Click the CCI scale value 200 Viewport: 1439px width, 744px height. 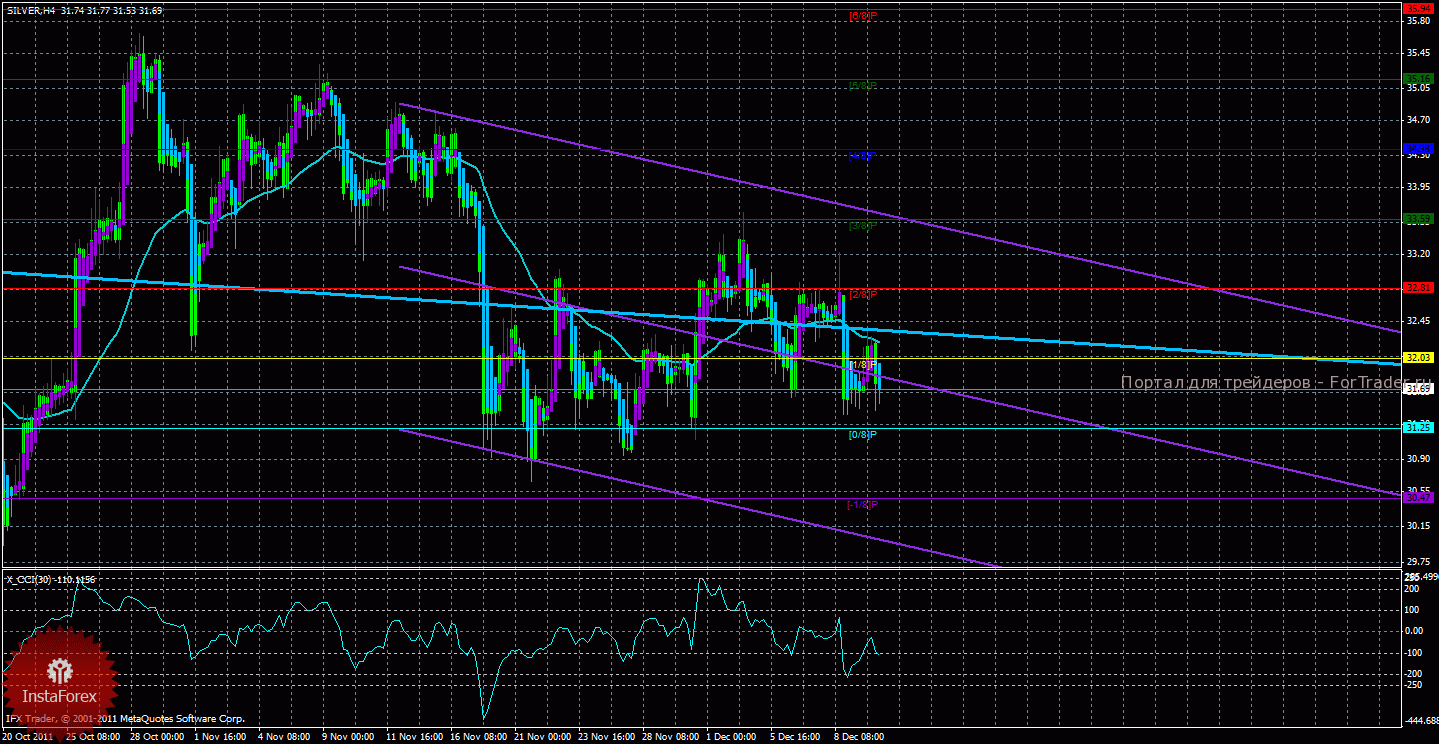(x=1414, y=588)
